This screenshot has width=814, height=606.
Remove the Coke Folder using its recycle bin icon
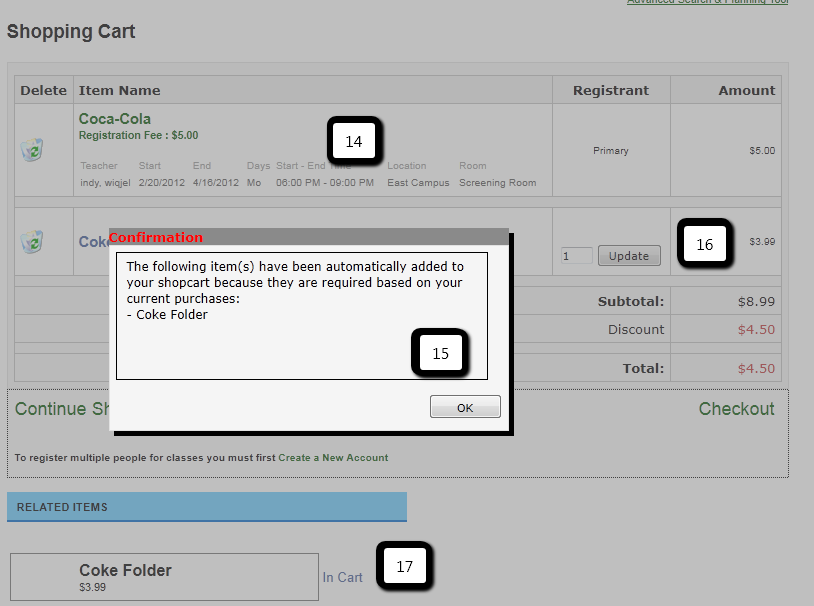pos(32,241)
